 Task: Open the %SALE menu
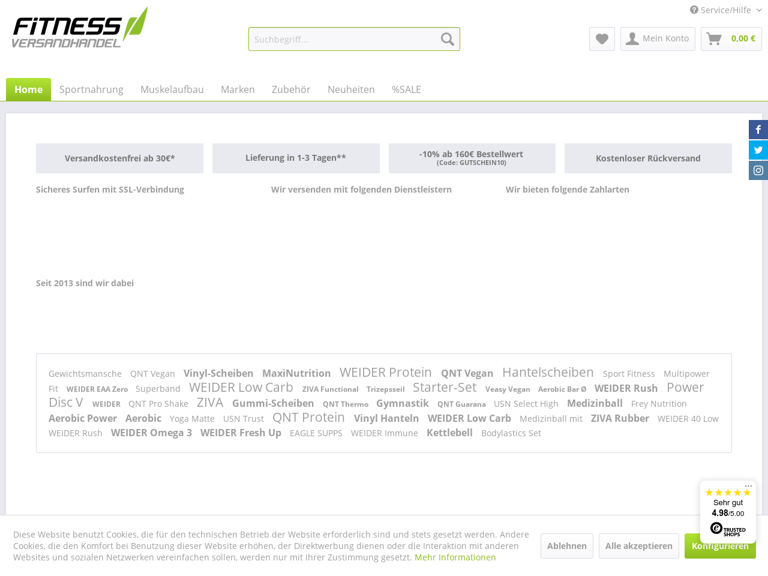pos(406,90)
